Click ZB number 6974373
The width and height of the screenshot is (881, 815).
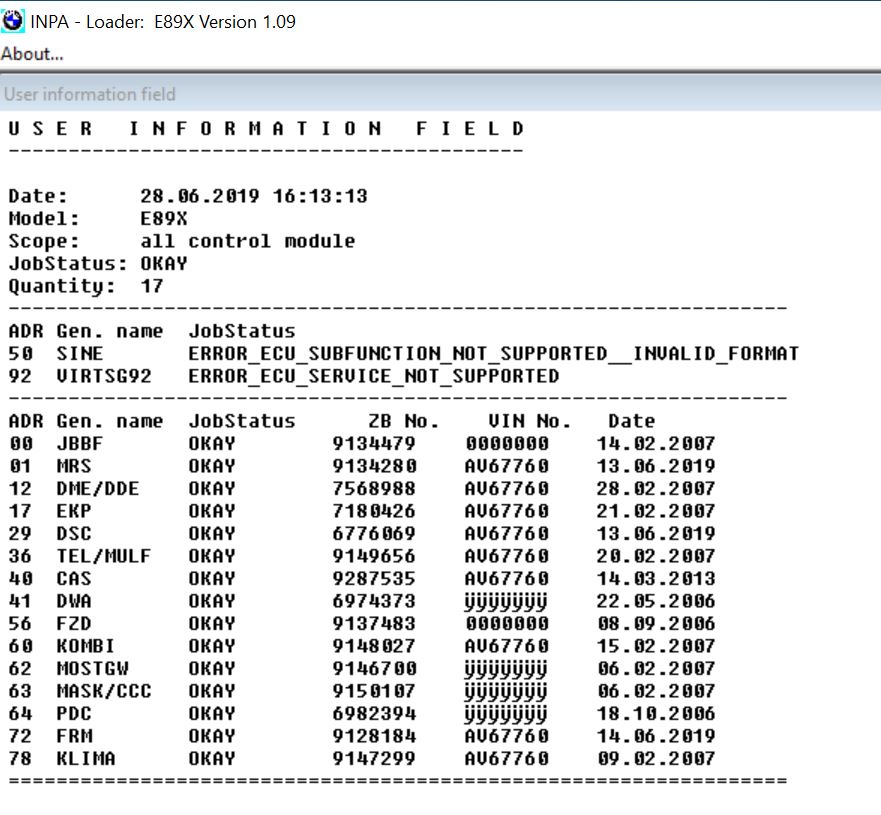pos(374,601)
